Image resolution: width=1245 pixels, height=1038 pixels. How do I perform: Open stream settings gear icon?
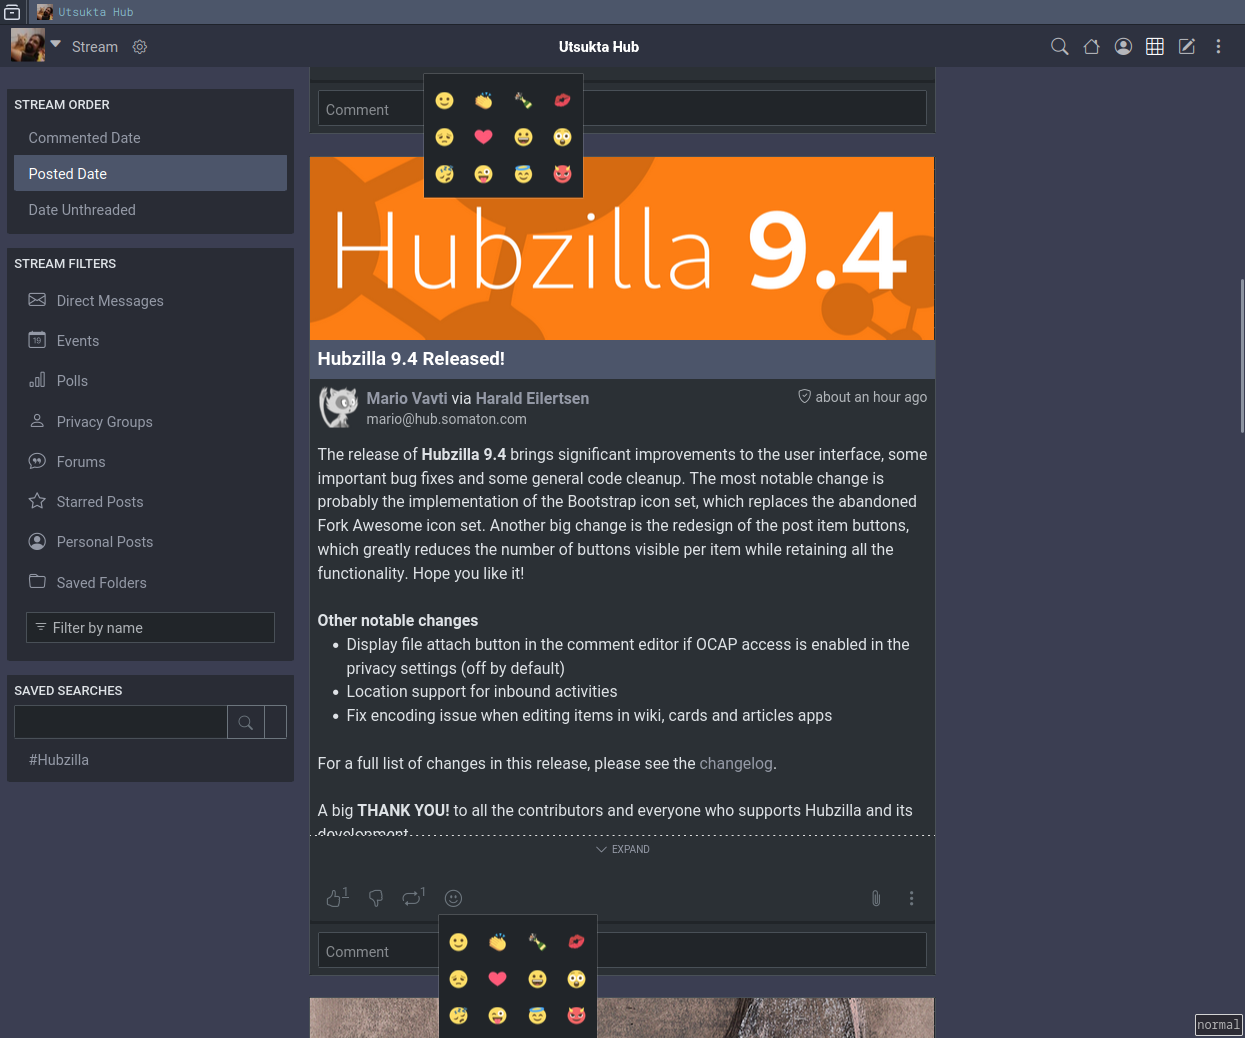point(140,47)
